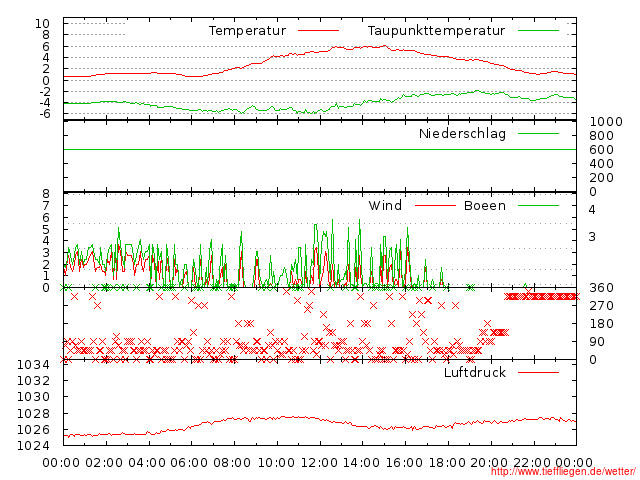
Task: Select the Luftdruck legend label
Action: 475,372
